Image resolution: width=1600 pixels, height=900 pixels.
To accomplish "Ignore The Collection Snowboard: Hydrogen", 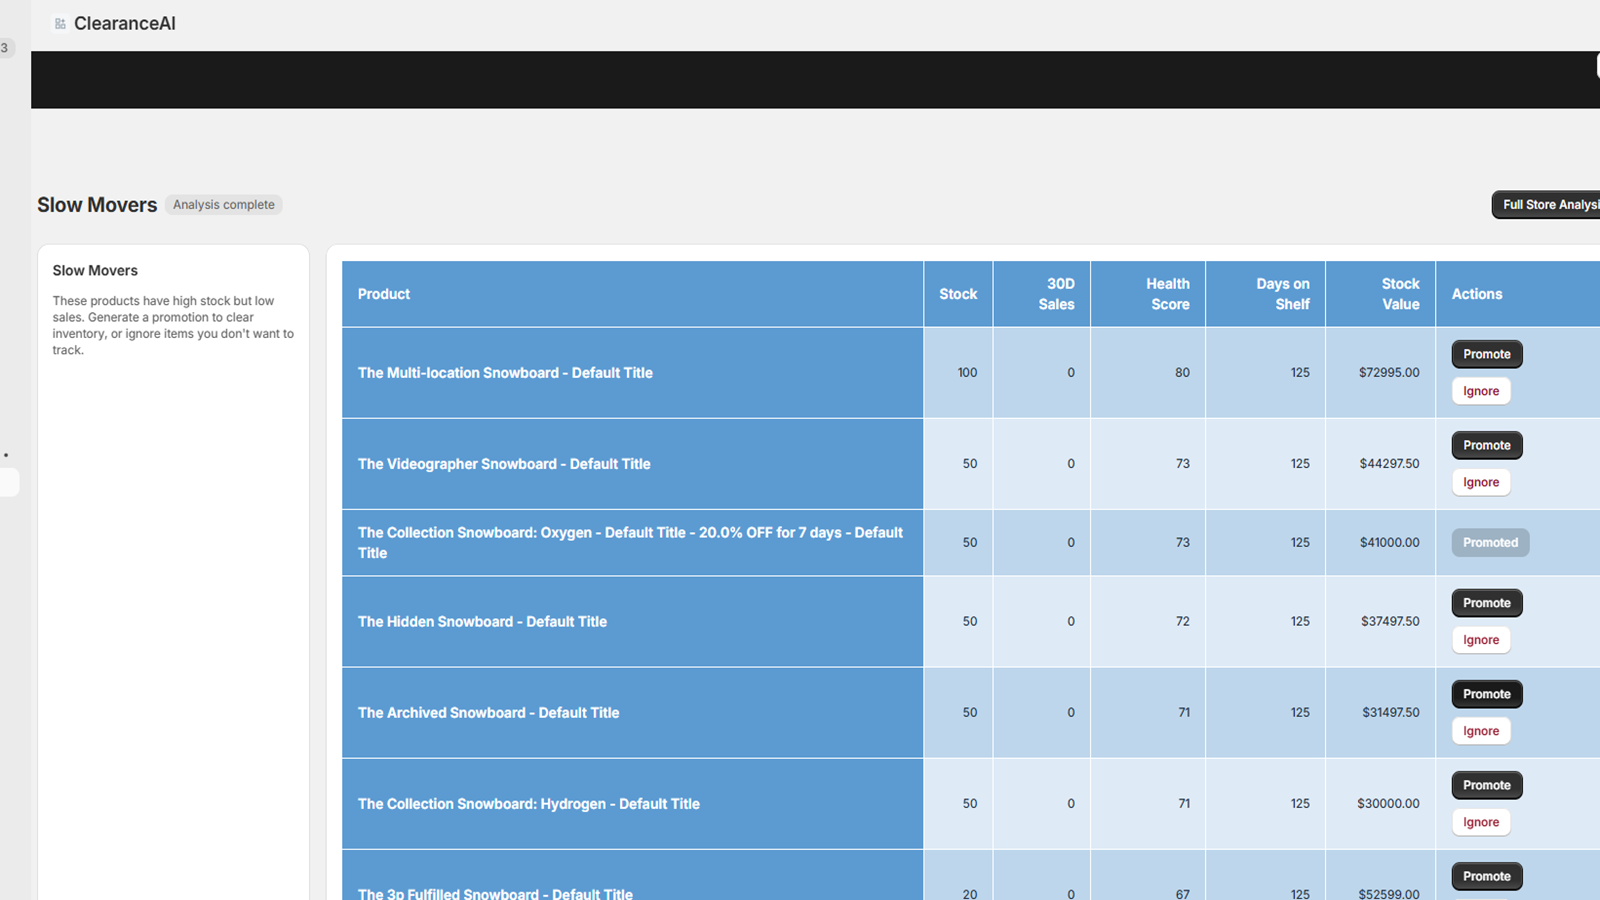I will pos(1481,822).
